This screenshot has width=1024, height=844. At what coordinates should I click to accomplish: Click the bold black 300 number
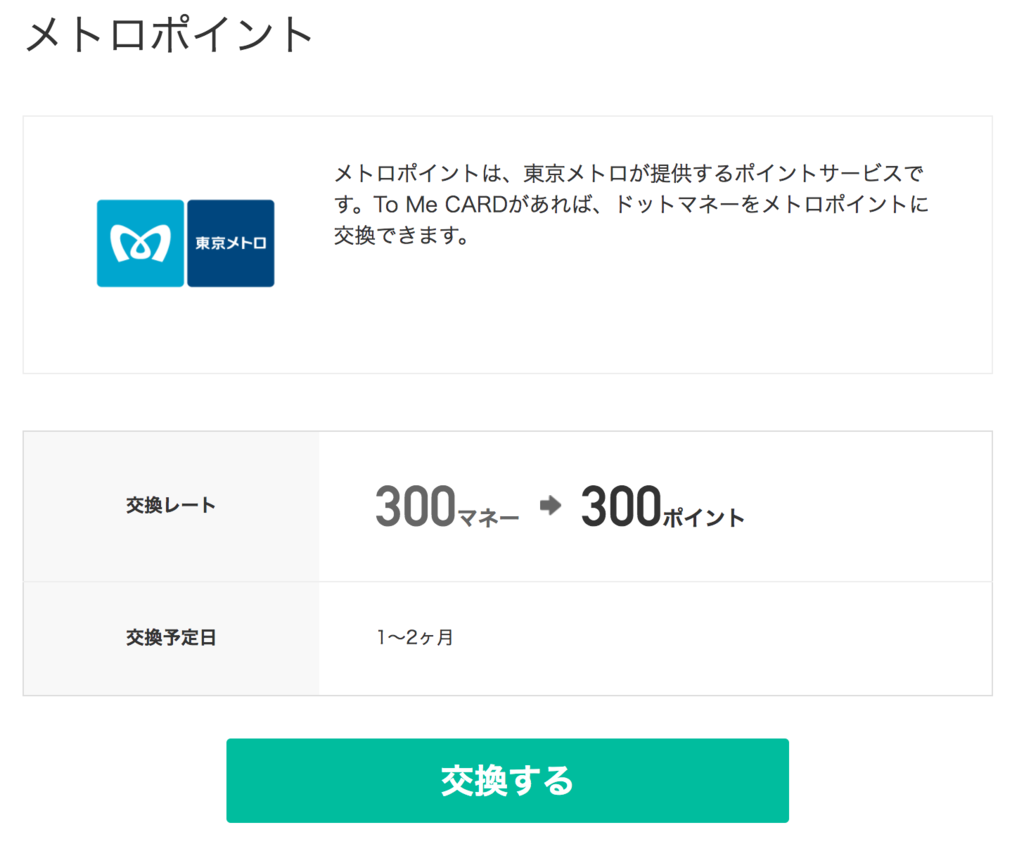(621, 506)
